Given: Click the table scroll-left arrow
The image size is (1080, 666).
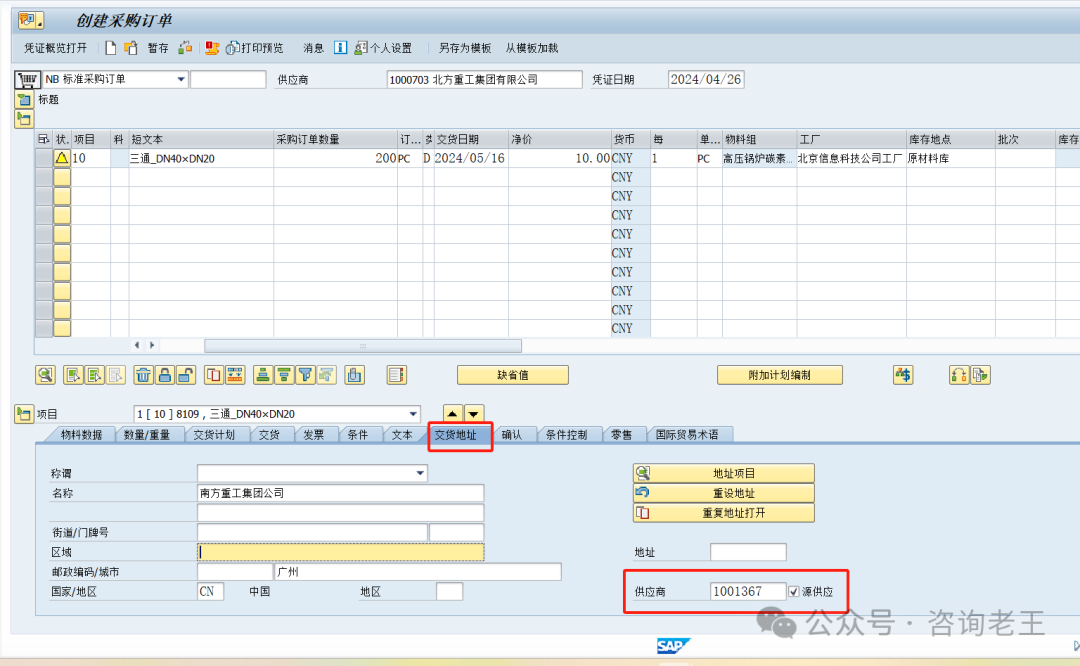Looking at the screenshot, I should click(137, 345).
